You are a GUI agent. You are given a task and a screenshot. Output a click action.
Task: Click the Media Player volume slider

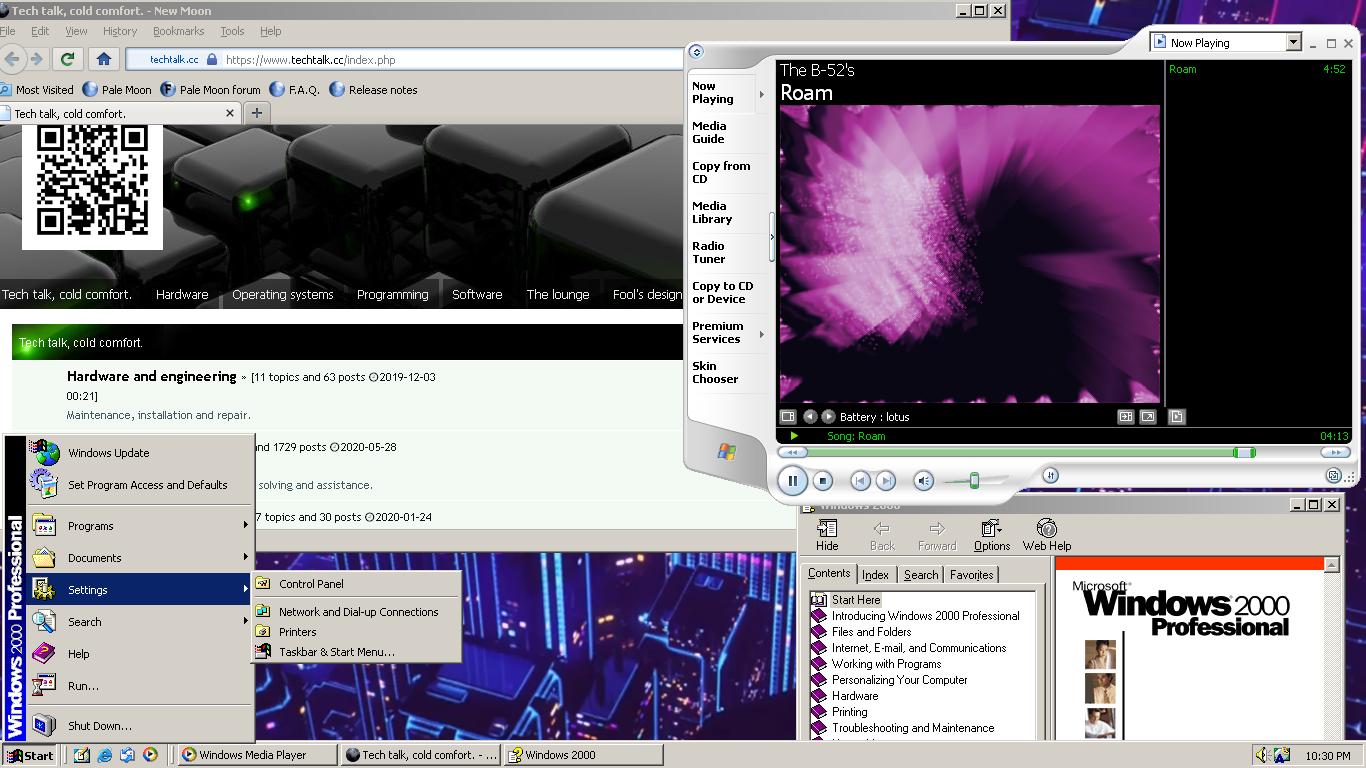pos(974,481)
